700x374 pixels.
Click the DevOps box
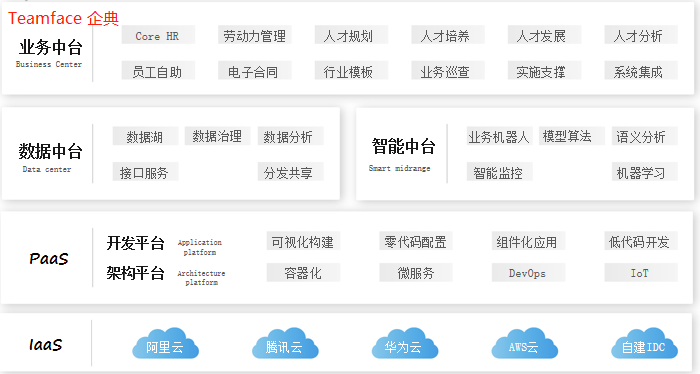[x=528, y=273]
